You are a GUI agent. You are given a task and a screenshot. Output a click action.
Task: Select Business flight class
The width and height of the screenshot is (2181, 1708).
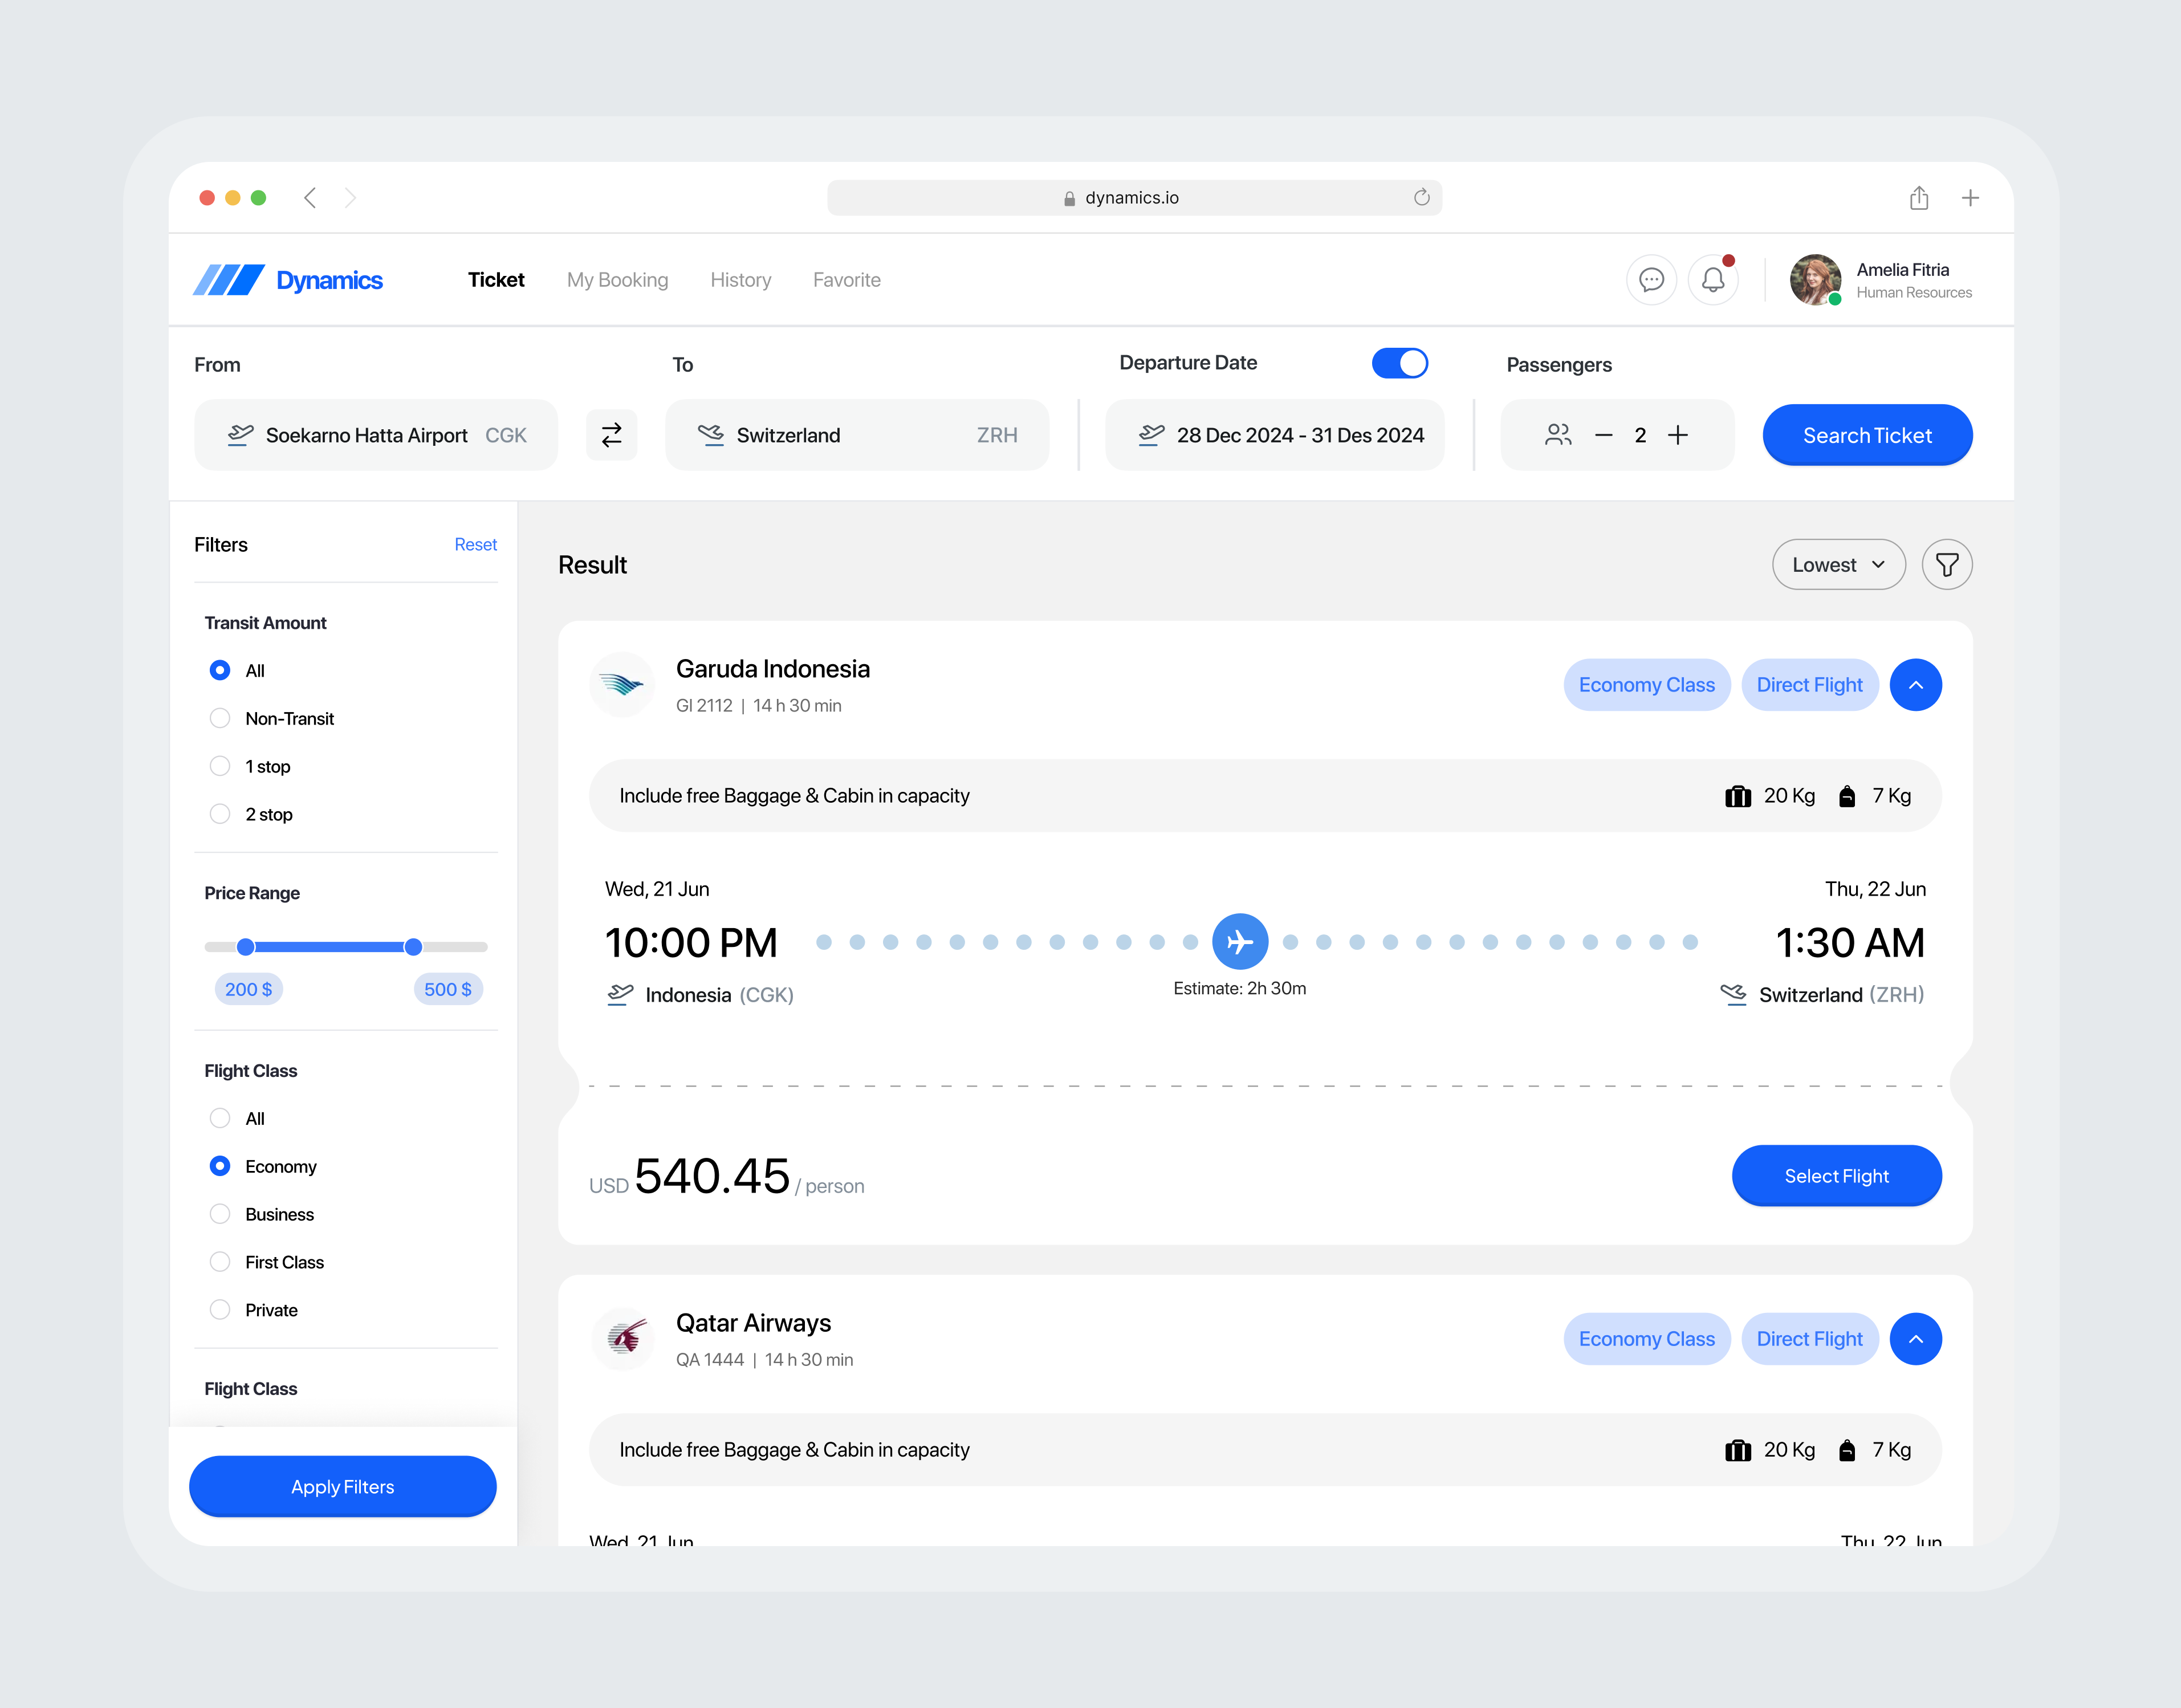coord(219,1214)
